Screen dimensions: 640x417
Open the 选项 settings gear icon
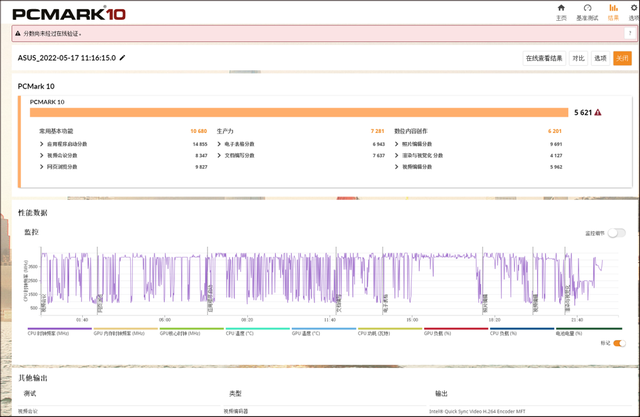click(633, 10)
